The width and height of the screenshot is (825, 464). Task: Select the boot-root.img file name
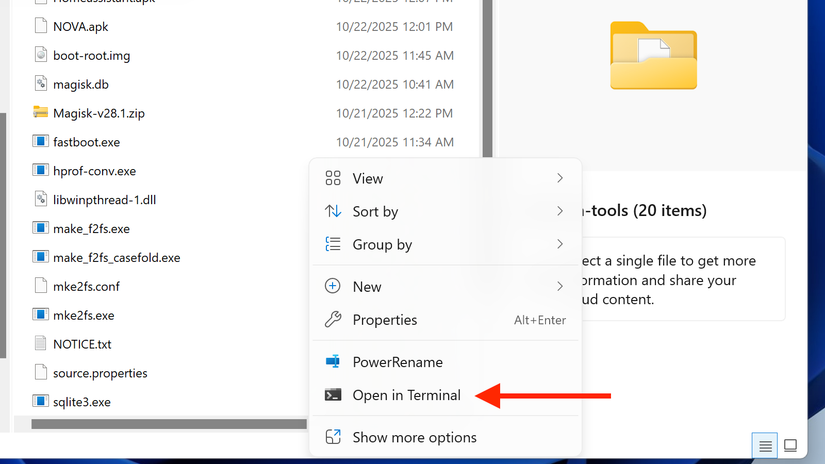coord(92,55)
